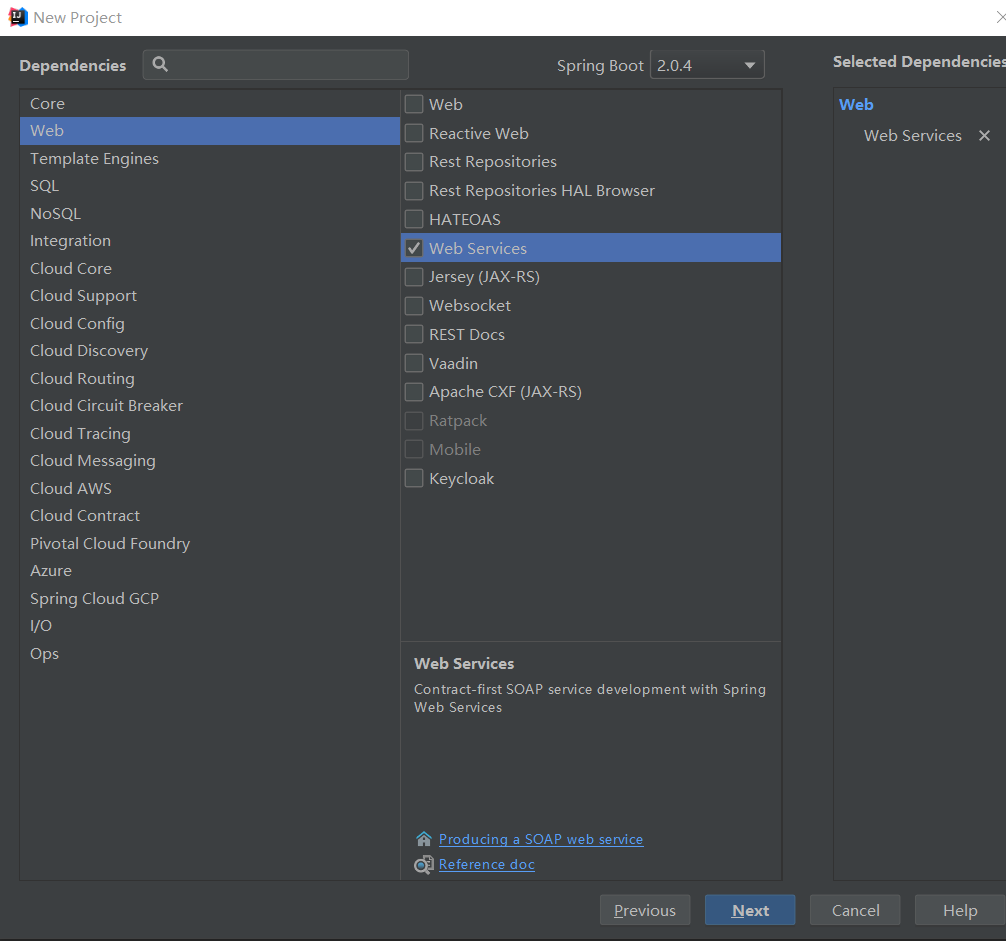Open Cloud Circuit Breaker category
Viewport: 1006px width, 941px height.
tap(210, 405)
